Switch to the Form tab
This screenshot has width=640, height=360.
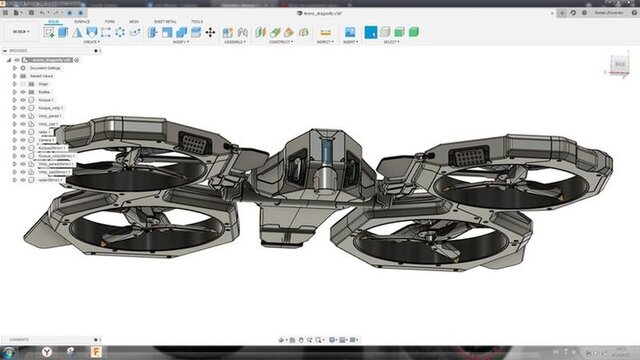click(x=110, y=21)
